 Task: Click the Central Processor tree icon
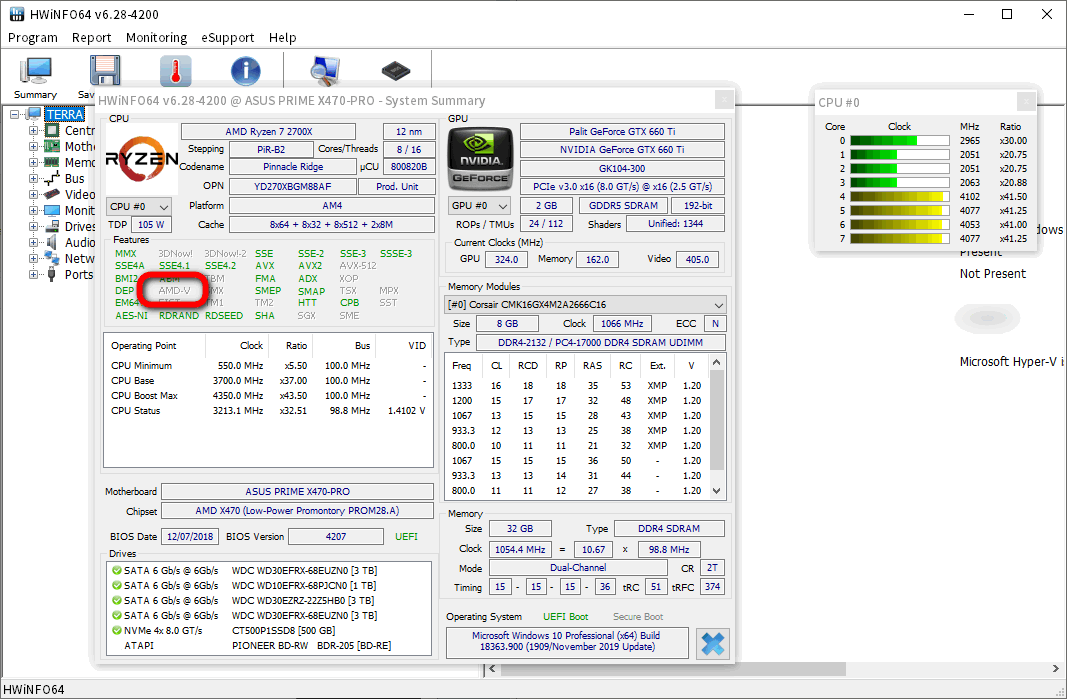pos(52,130)
